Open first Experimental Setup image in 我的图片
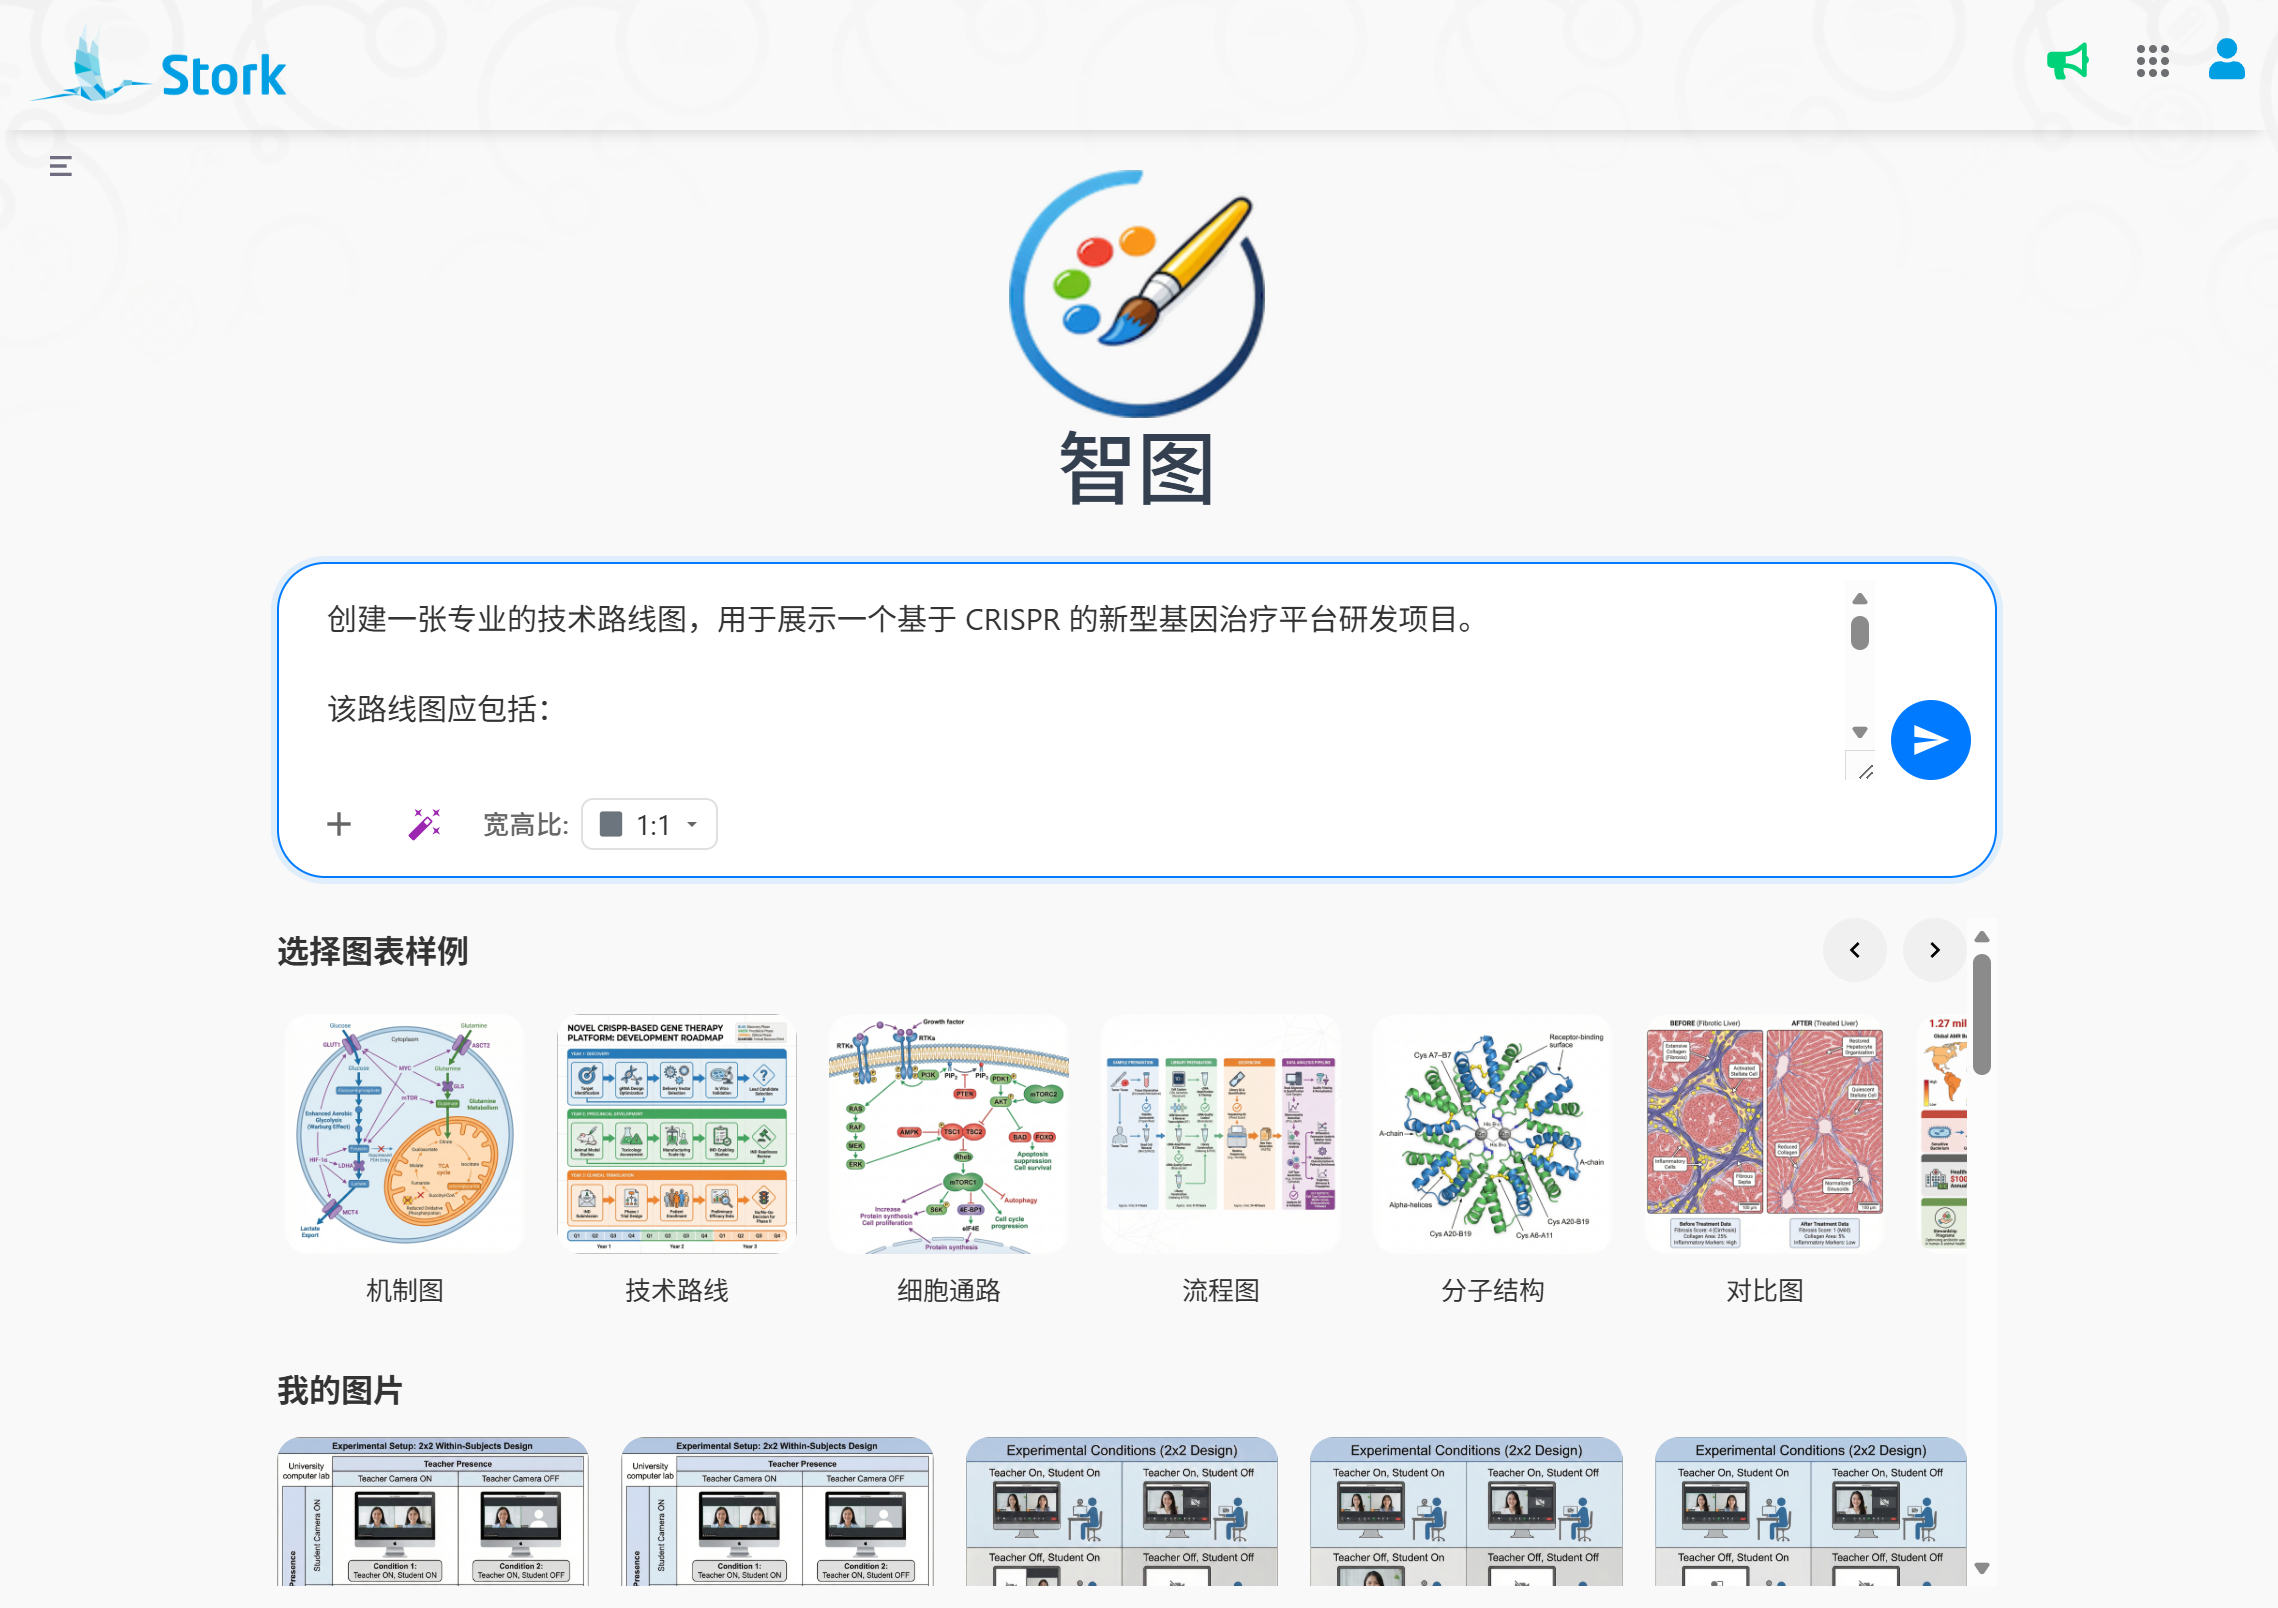Screen dimensions: 2278x1608 (x=432, y=1512)
